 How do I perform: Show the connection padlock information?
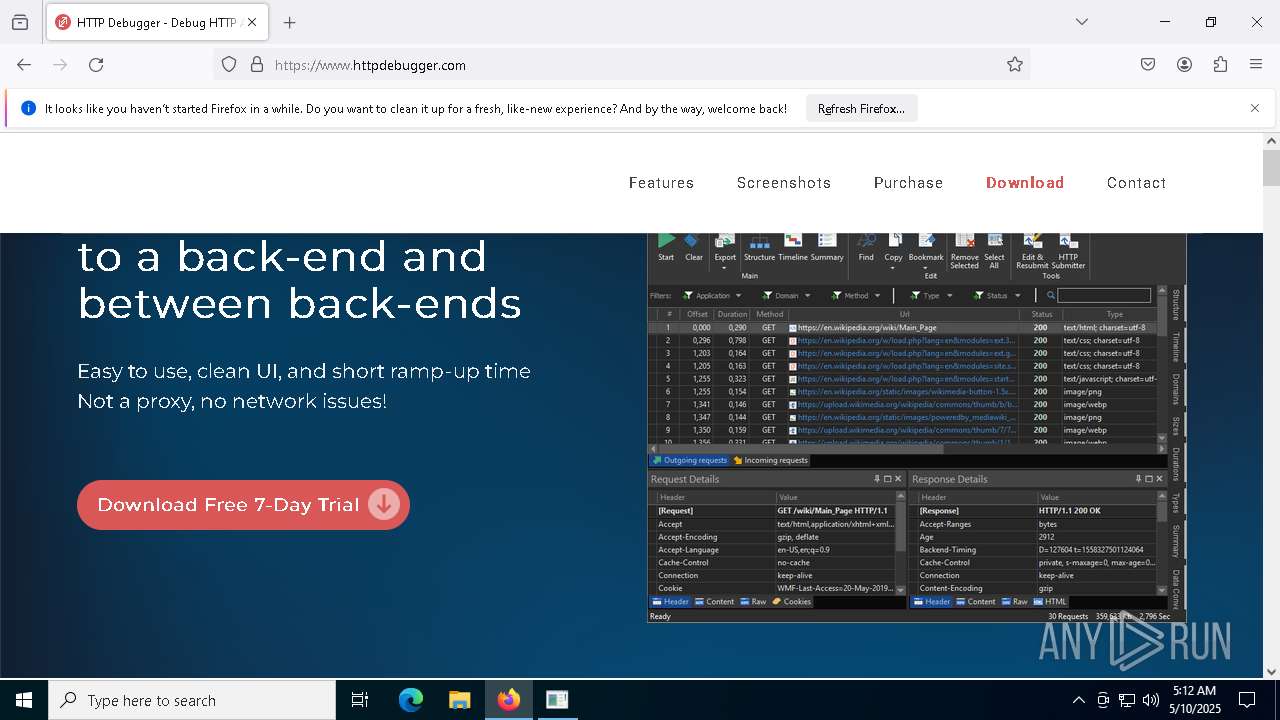click(257, 65)
